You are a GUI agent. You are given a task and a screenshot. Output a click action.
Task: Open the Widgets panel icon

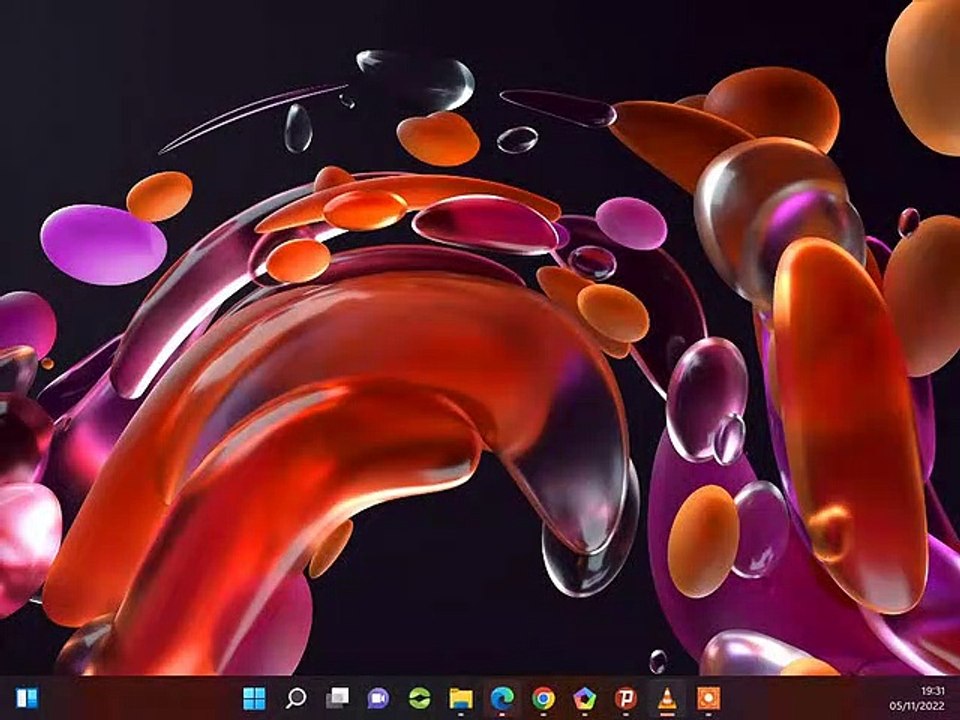27,698
